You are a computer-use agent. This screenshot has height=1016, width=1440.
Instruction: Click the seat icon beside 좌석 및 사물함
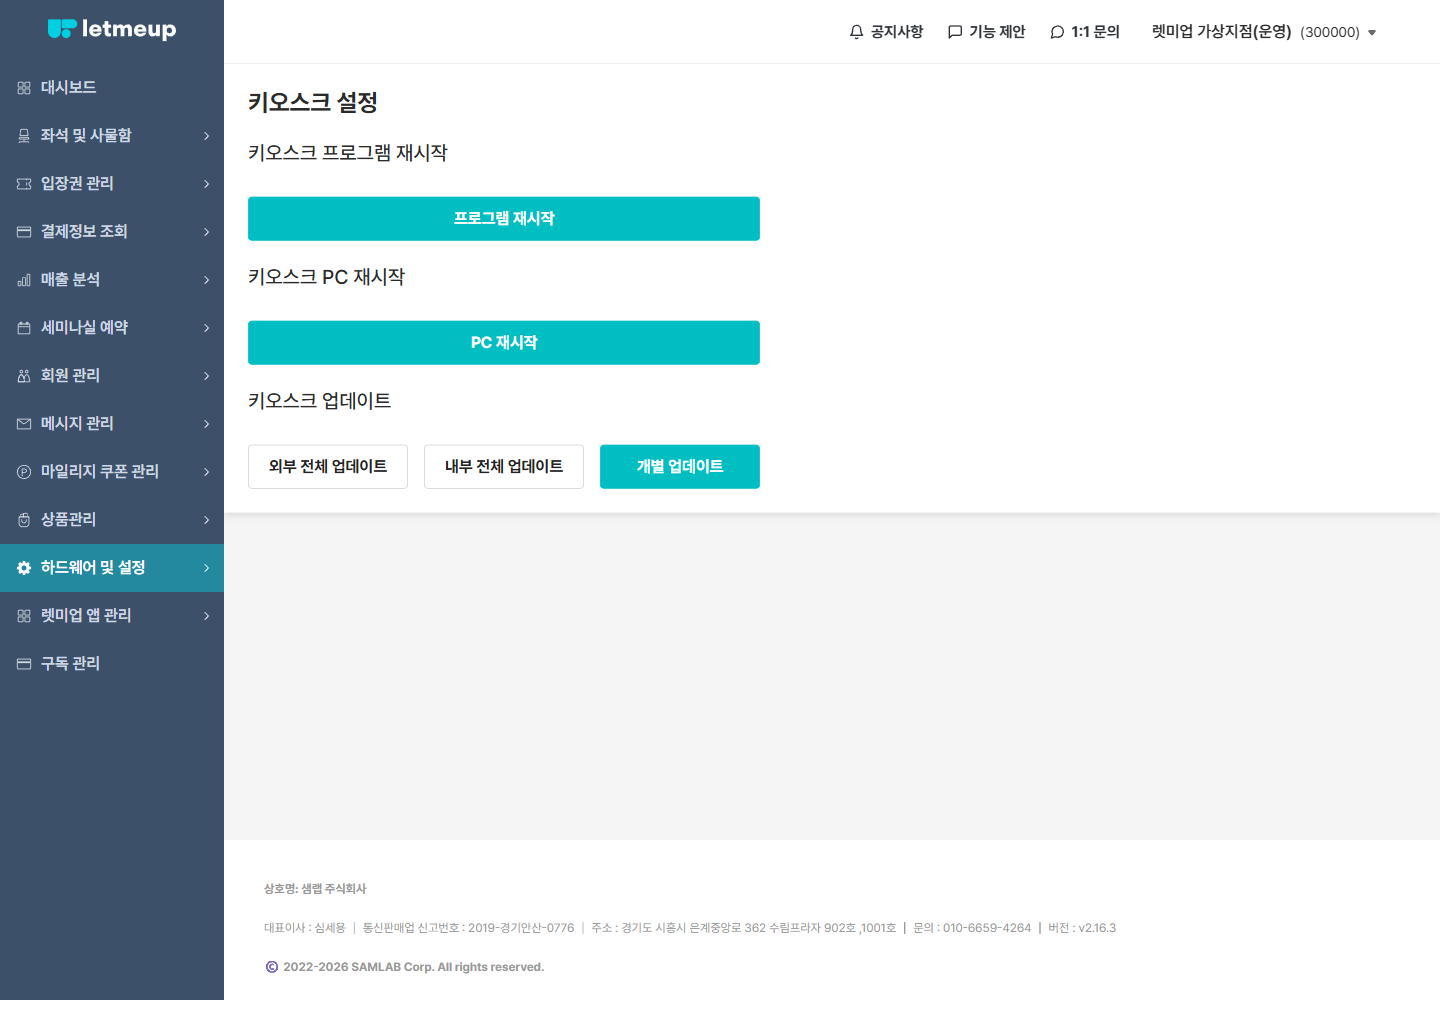(x=24, y=136)
